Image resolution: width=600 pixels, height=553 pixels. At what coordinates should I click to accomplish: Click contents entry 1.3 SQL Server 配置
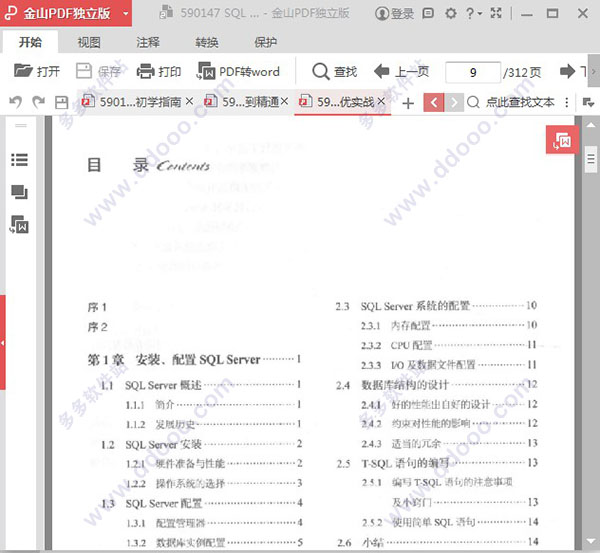pos(202,503)
